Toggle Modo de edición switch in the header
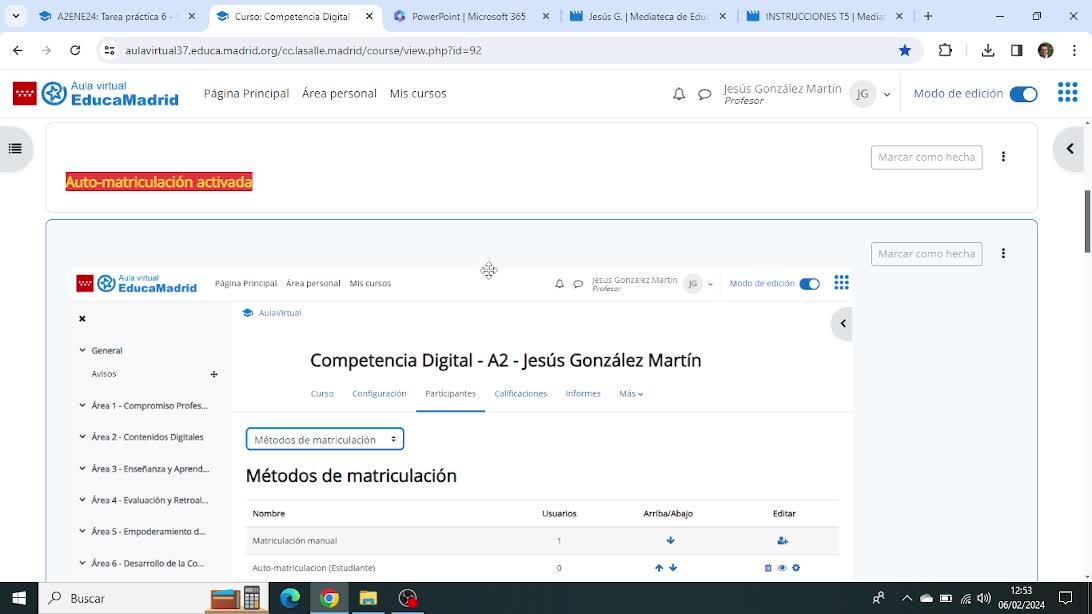 tap(1024, 94)
